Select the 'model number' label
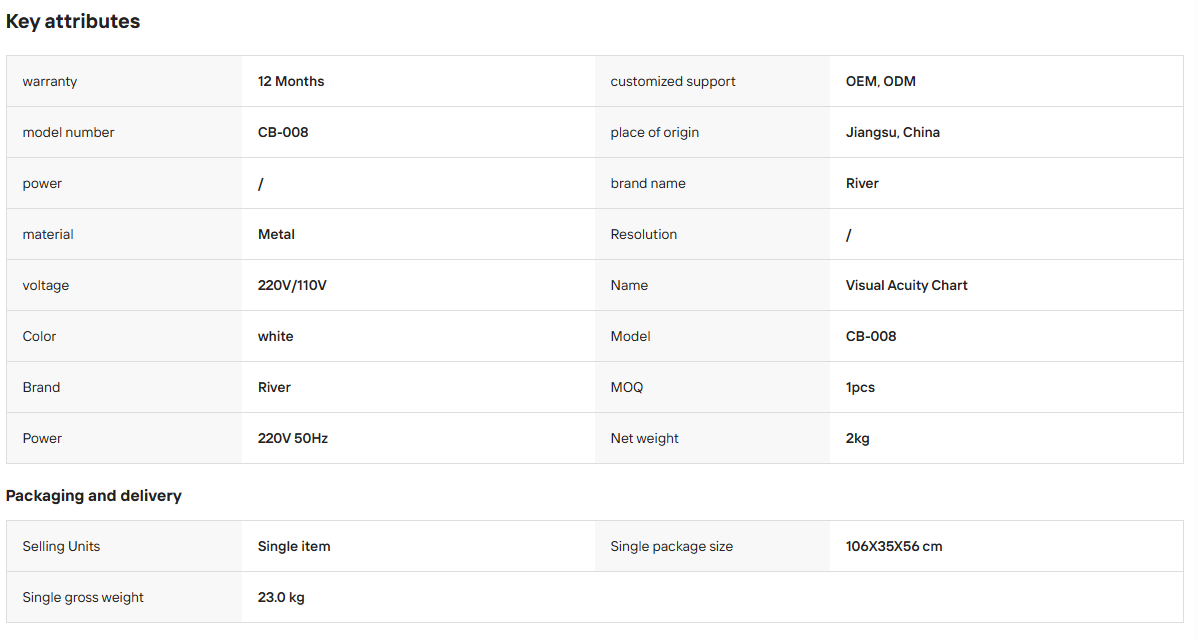 pyautogui.click(x=69, y=132)
